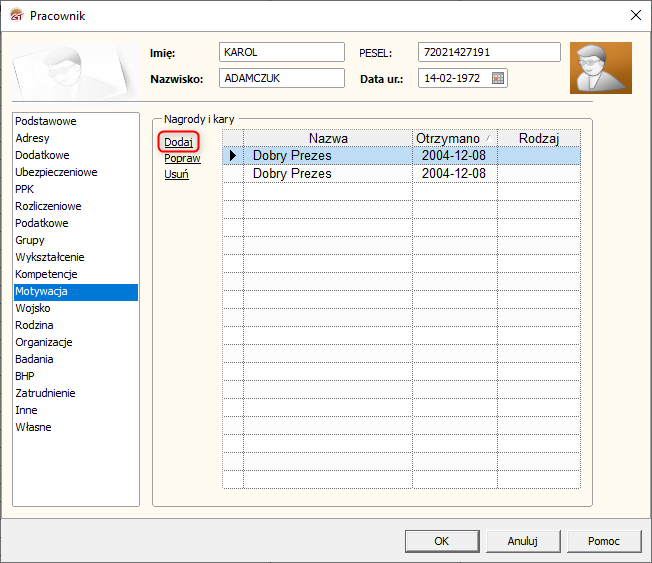Select the highlighted first Dobry Prezes row
This screenshot has width=652, height=563.
[x=402, y=156]
